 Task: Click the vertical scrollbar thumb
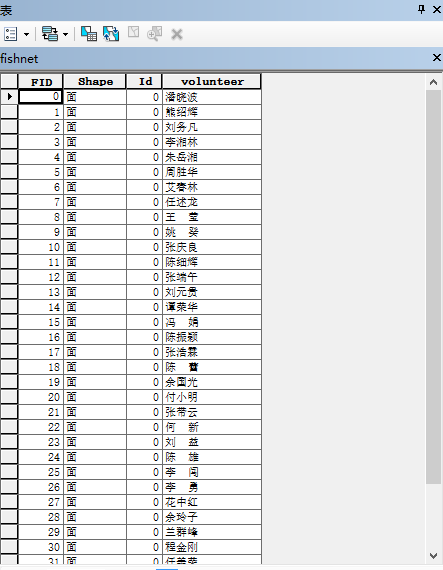433,287
